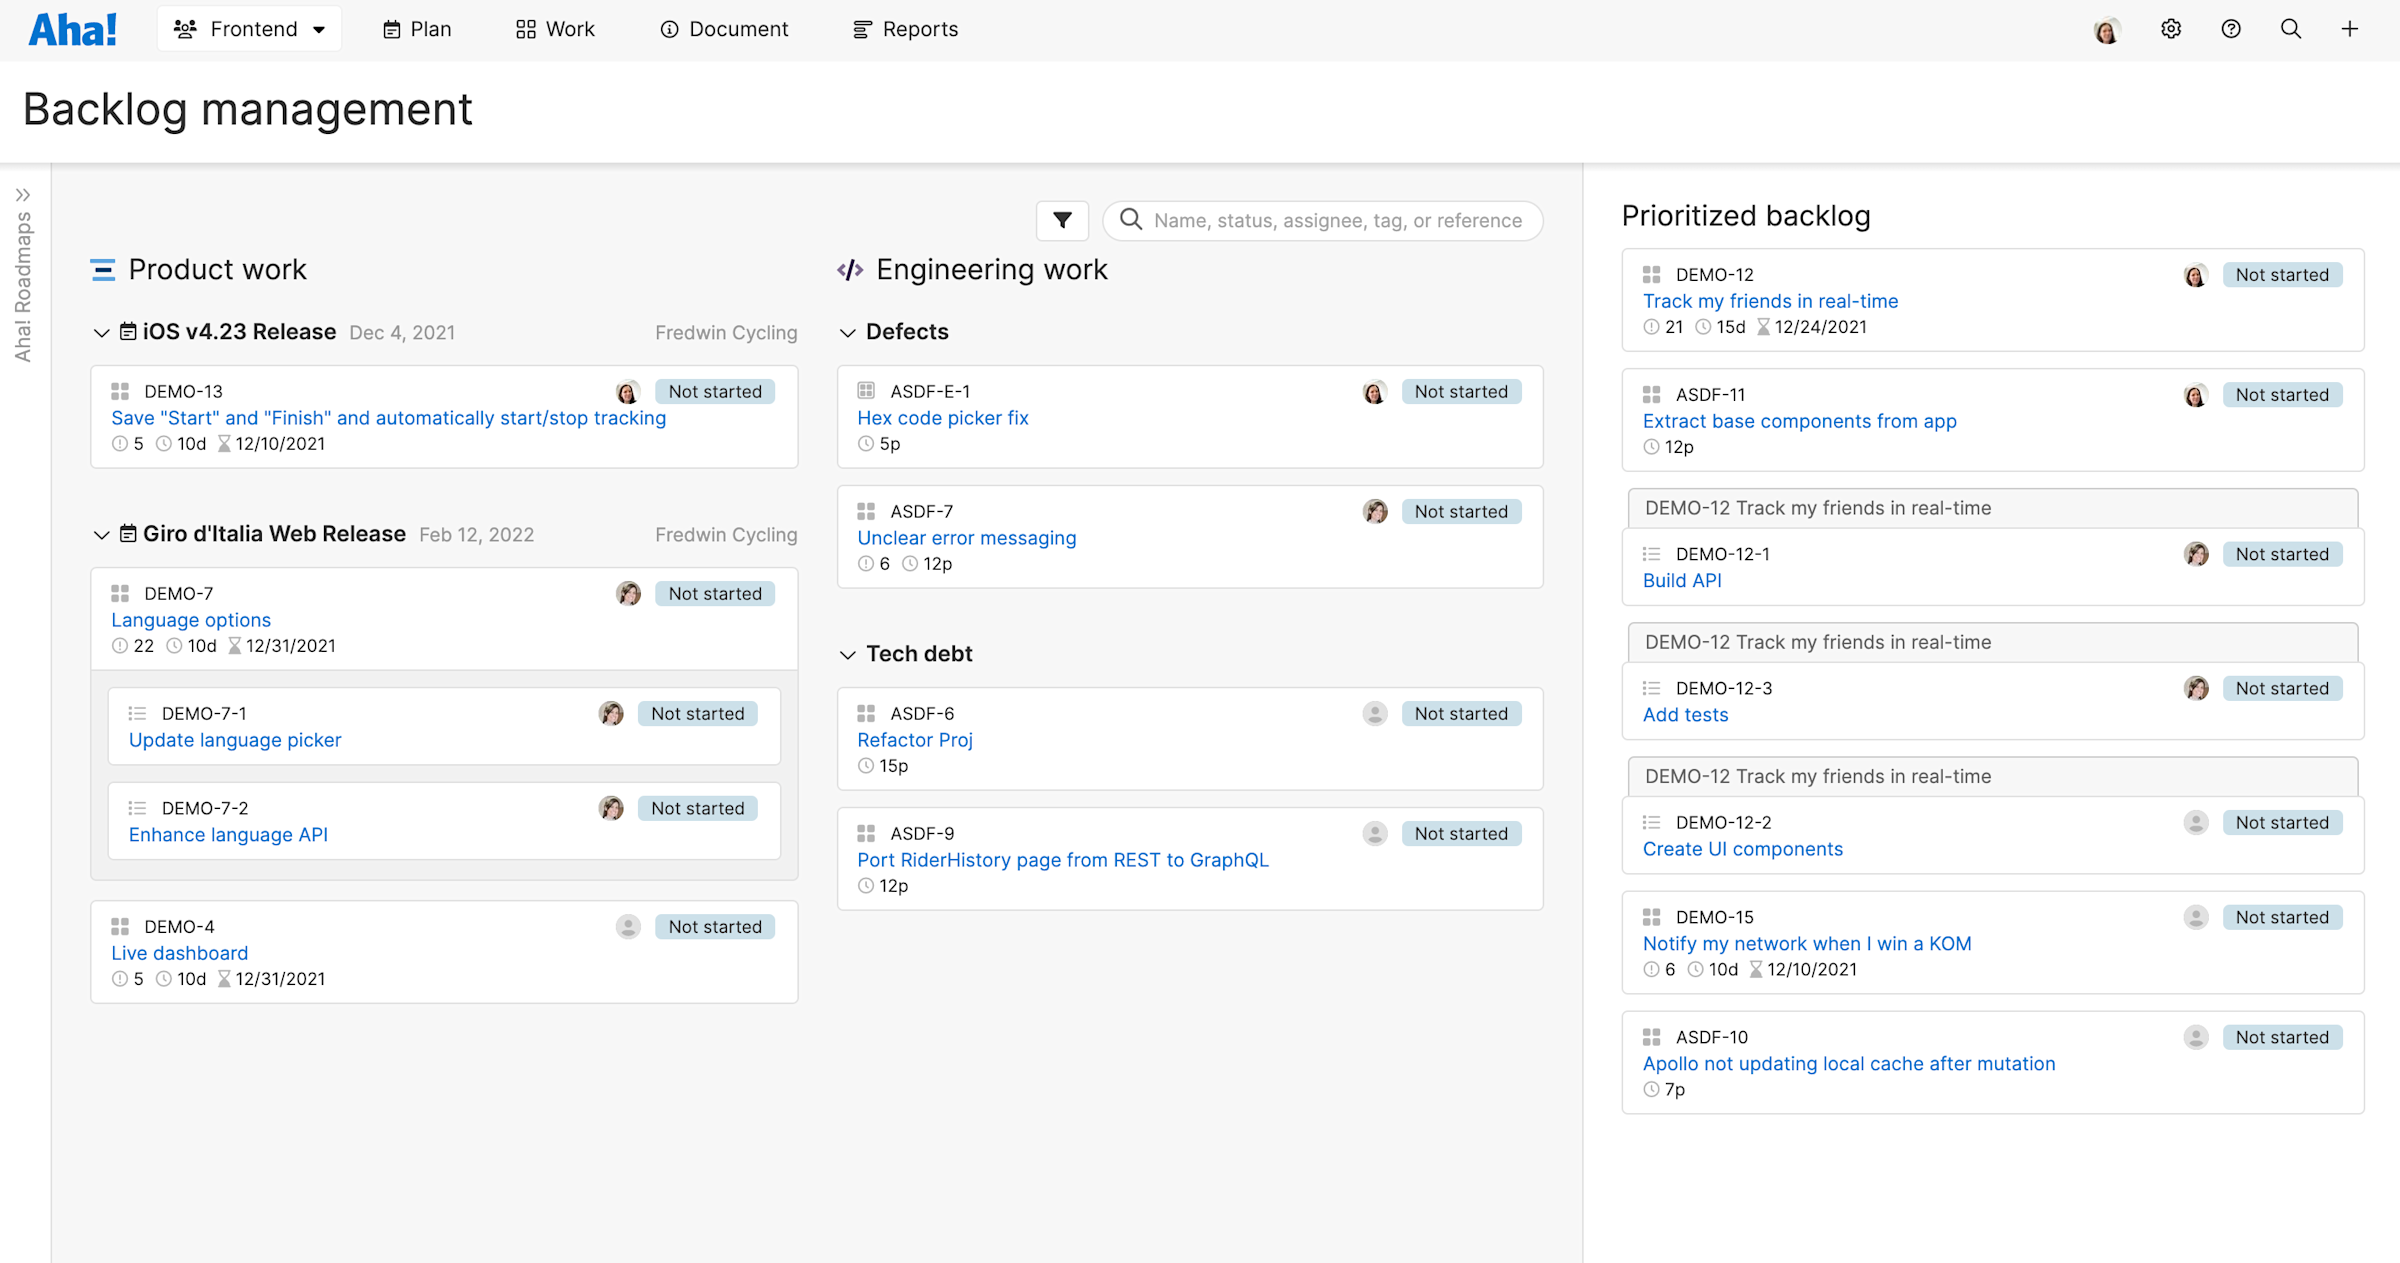Expand the Aha! Roadmaps sidebar
Image resolution: width=2400 pixels, height=1263 pixels.
[24, 195]
